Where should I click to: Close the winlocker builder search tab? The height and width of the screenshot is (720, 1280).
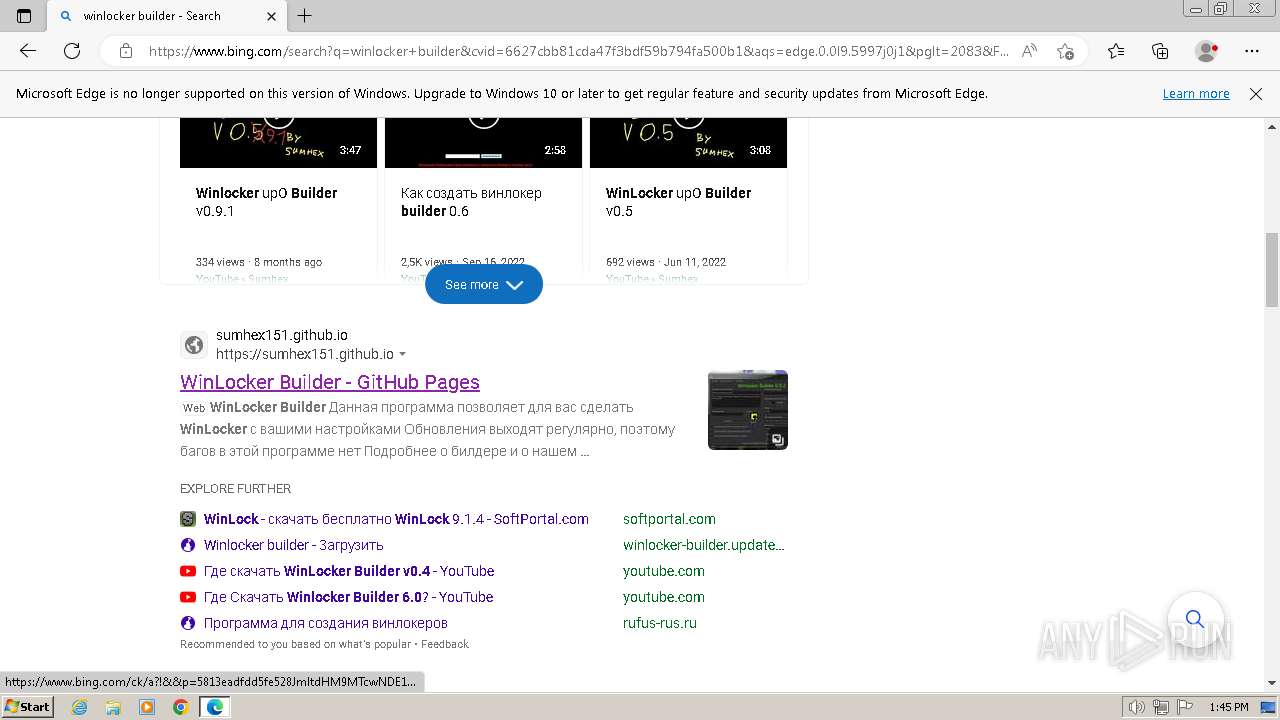tap(272, 16)
